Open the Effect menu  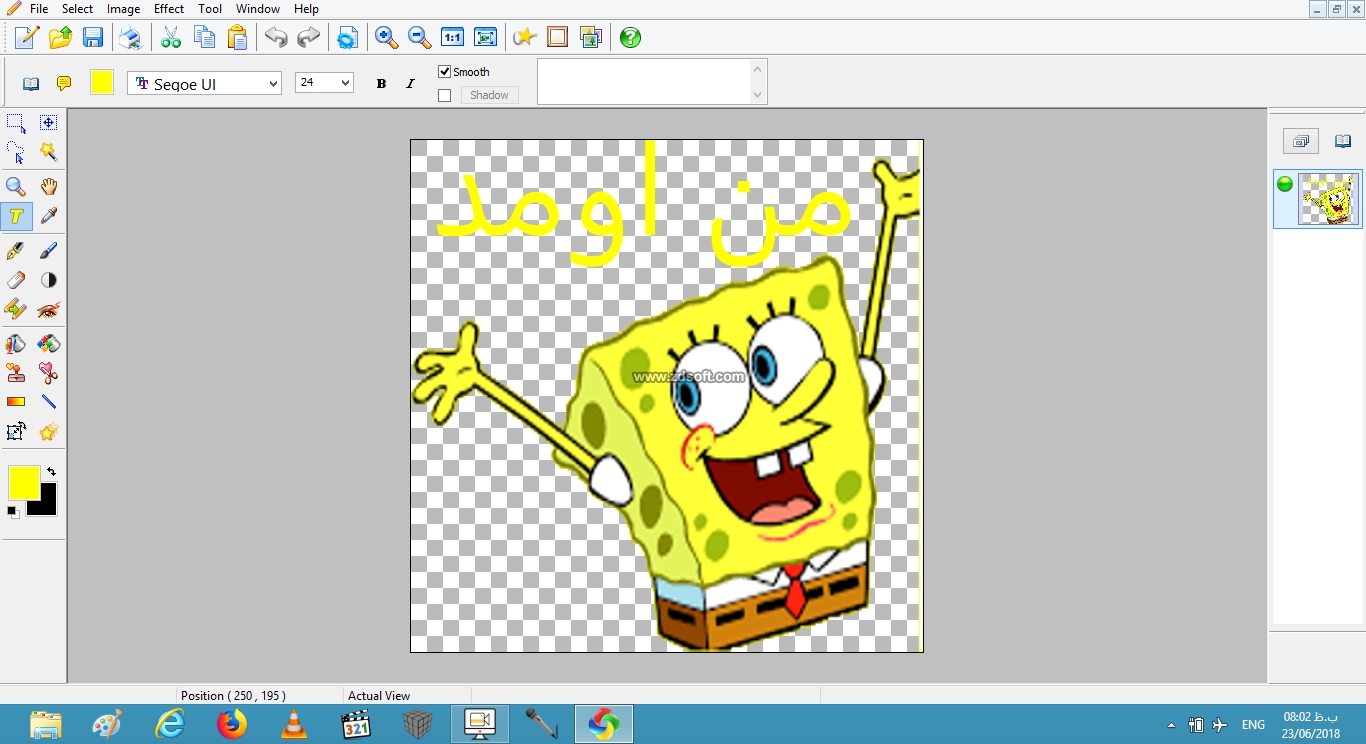[169, 9]
